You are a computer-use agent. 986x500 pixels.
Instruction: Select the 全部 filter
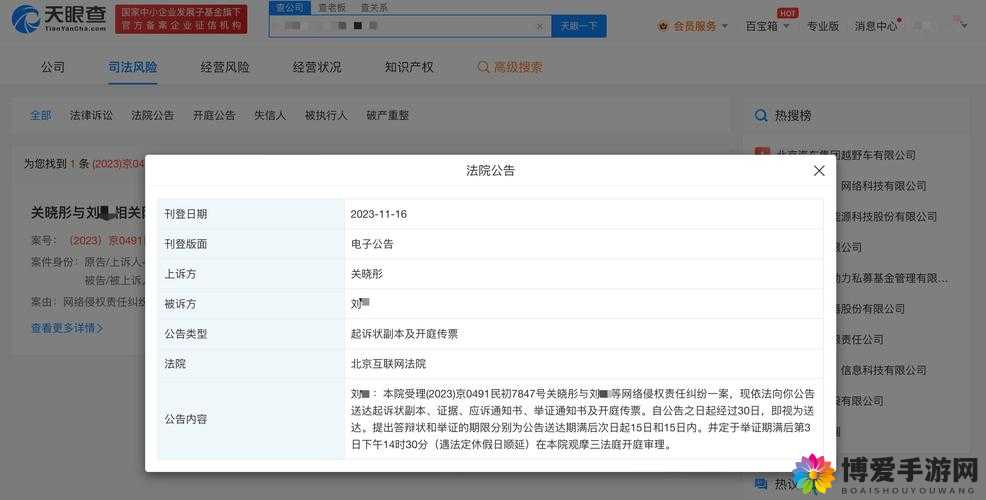point(41,115)
